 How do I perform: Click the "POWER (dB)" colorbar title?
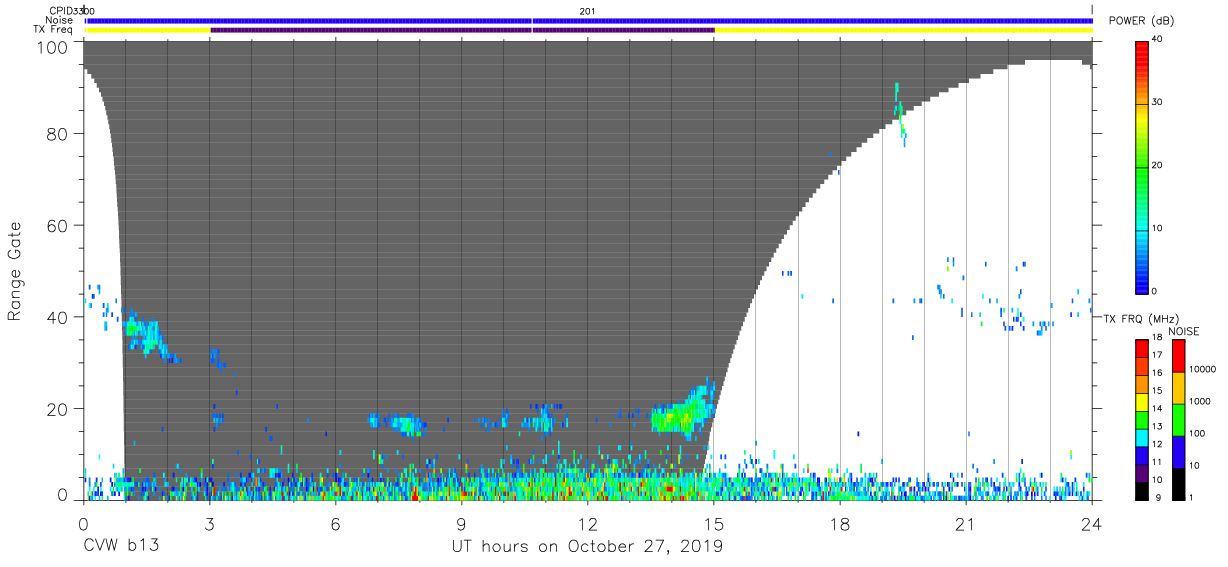pyautogui.click(x=1141, y=21)
